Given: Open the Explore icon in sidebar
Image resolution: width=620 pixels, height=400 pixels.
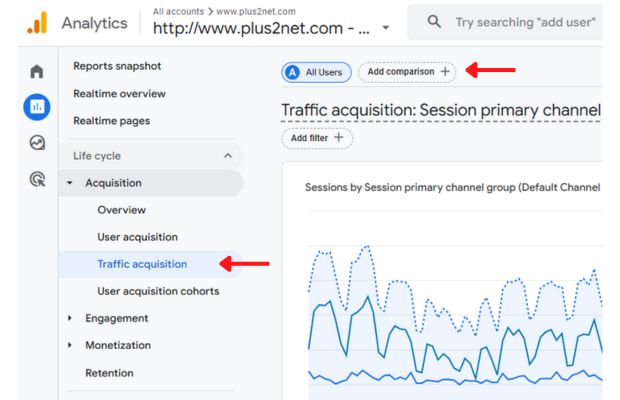Looking at the screenshot, I should (x=37, y=143).
